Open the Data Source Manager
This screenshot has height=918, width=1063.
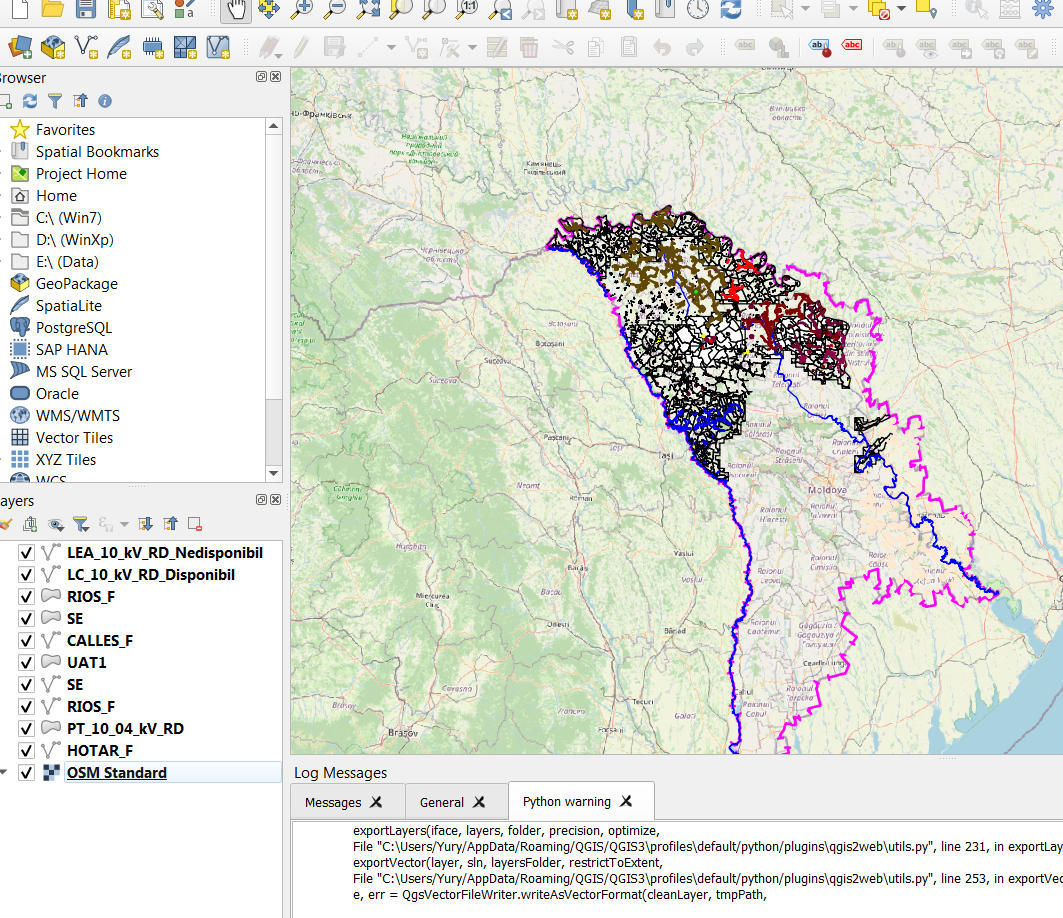[20, 47]
